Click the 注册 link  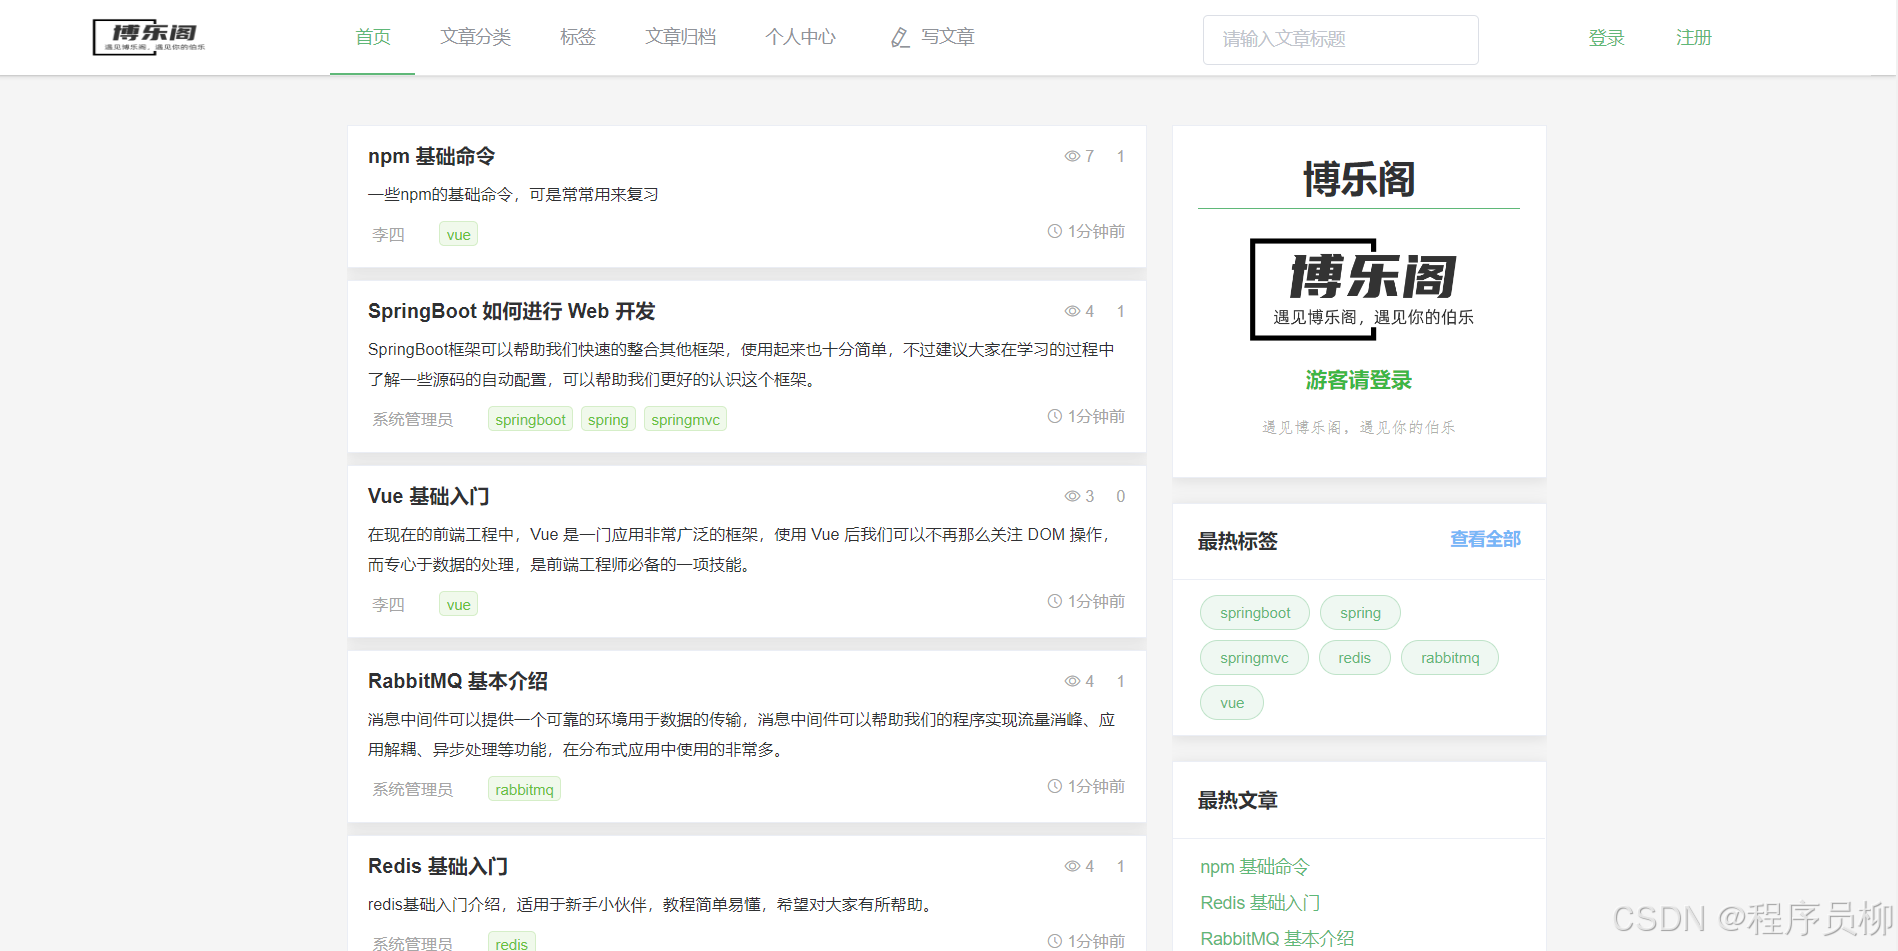click(x=1694, y=38)
